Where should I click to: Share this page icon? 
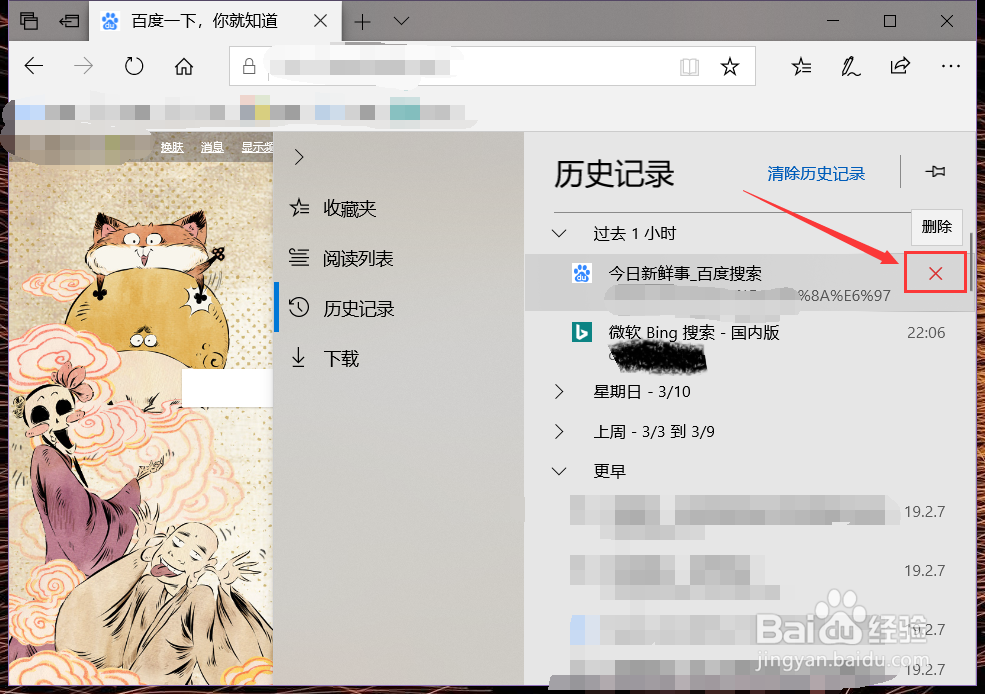point(900,66)
